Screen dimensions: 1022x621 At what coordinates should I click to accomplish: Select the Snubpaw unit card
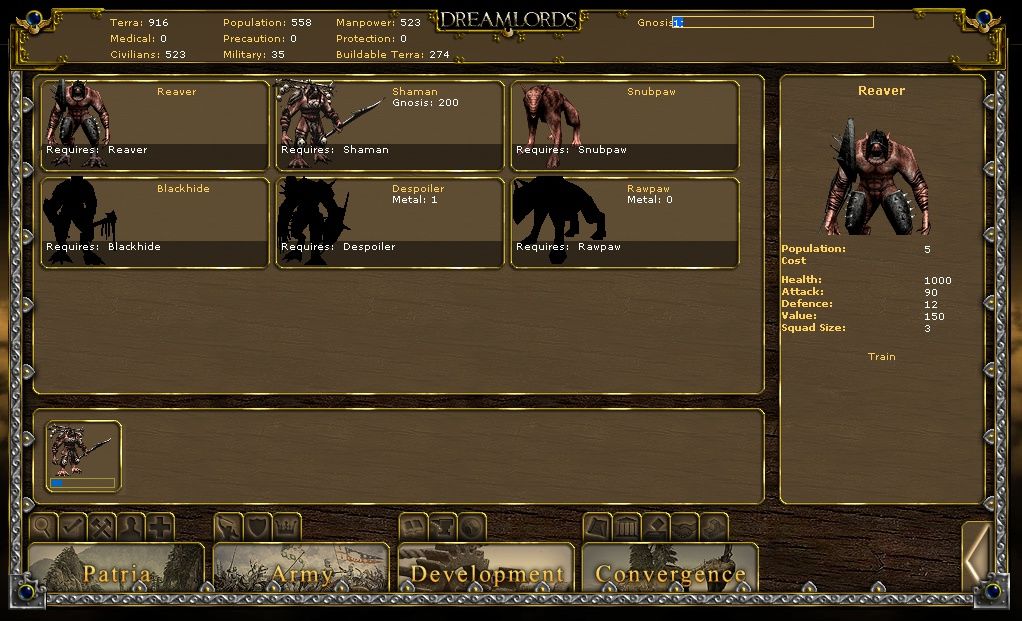tap(625, 125)
